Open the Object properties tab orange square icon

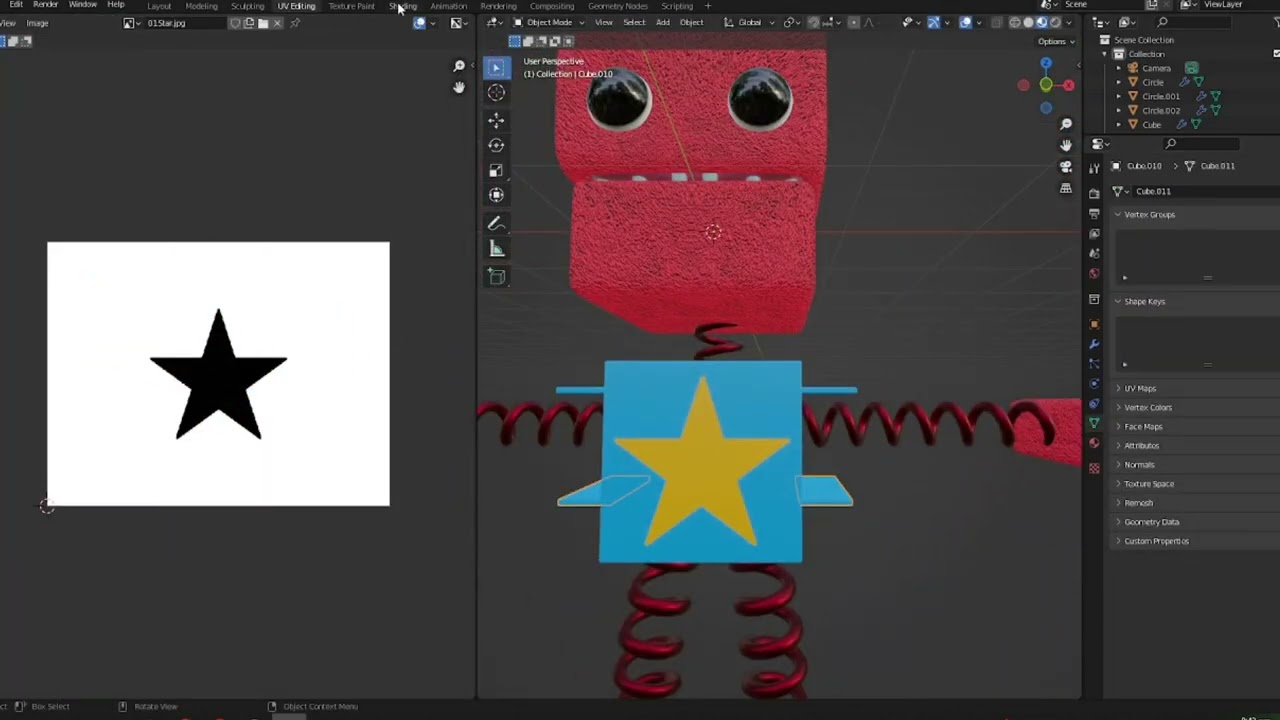(x=1094, y=324)
